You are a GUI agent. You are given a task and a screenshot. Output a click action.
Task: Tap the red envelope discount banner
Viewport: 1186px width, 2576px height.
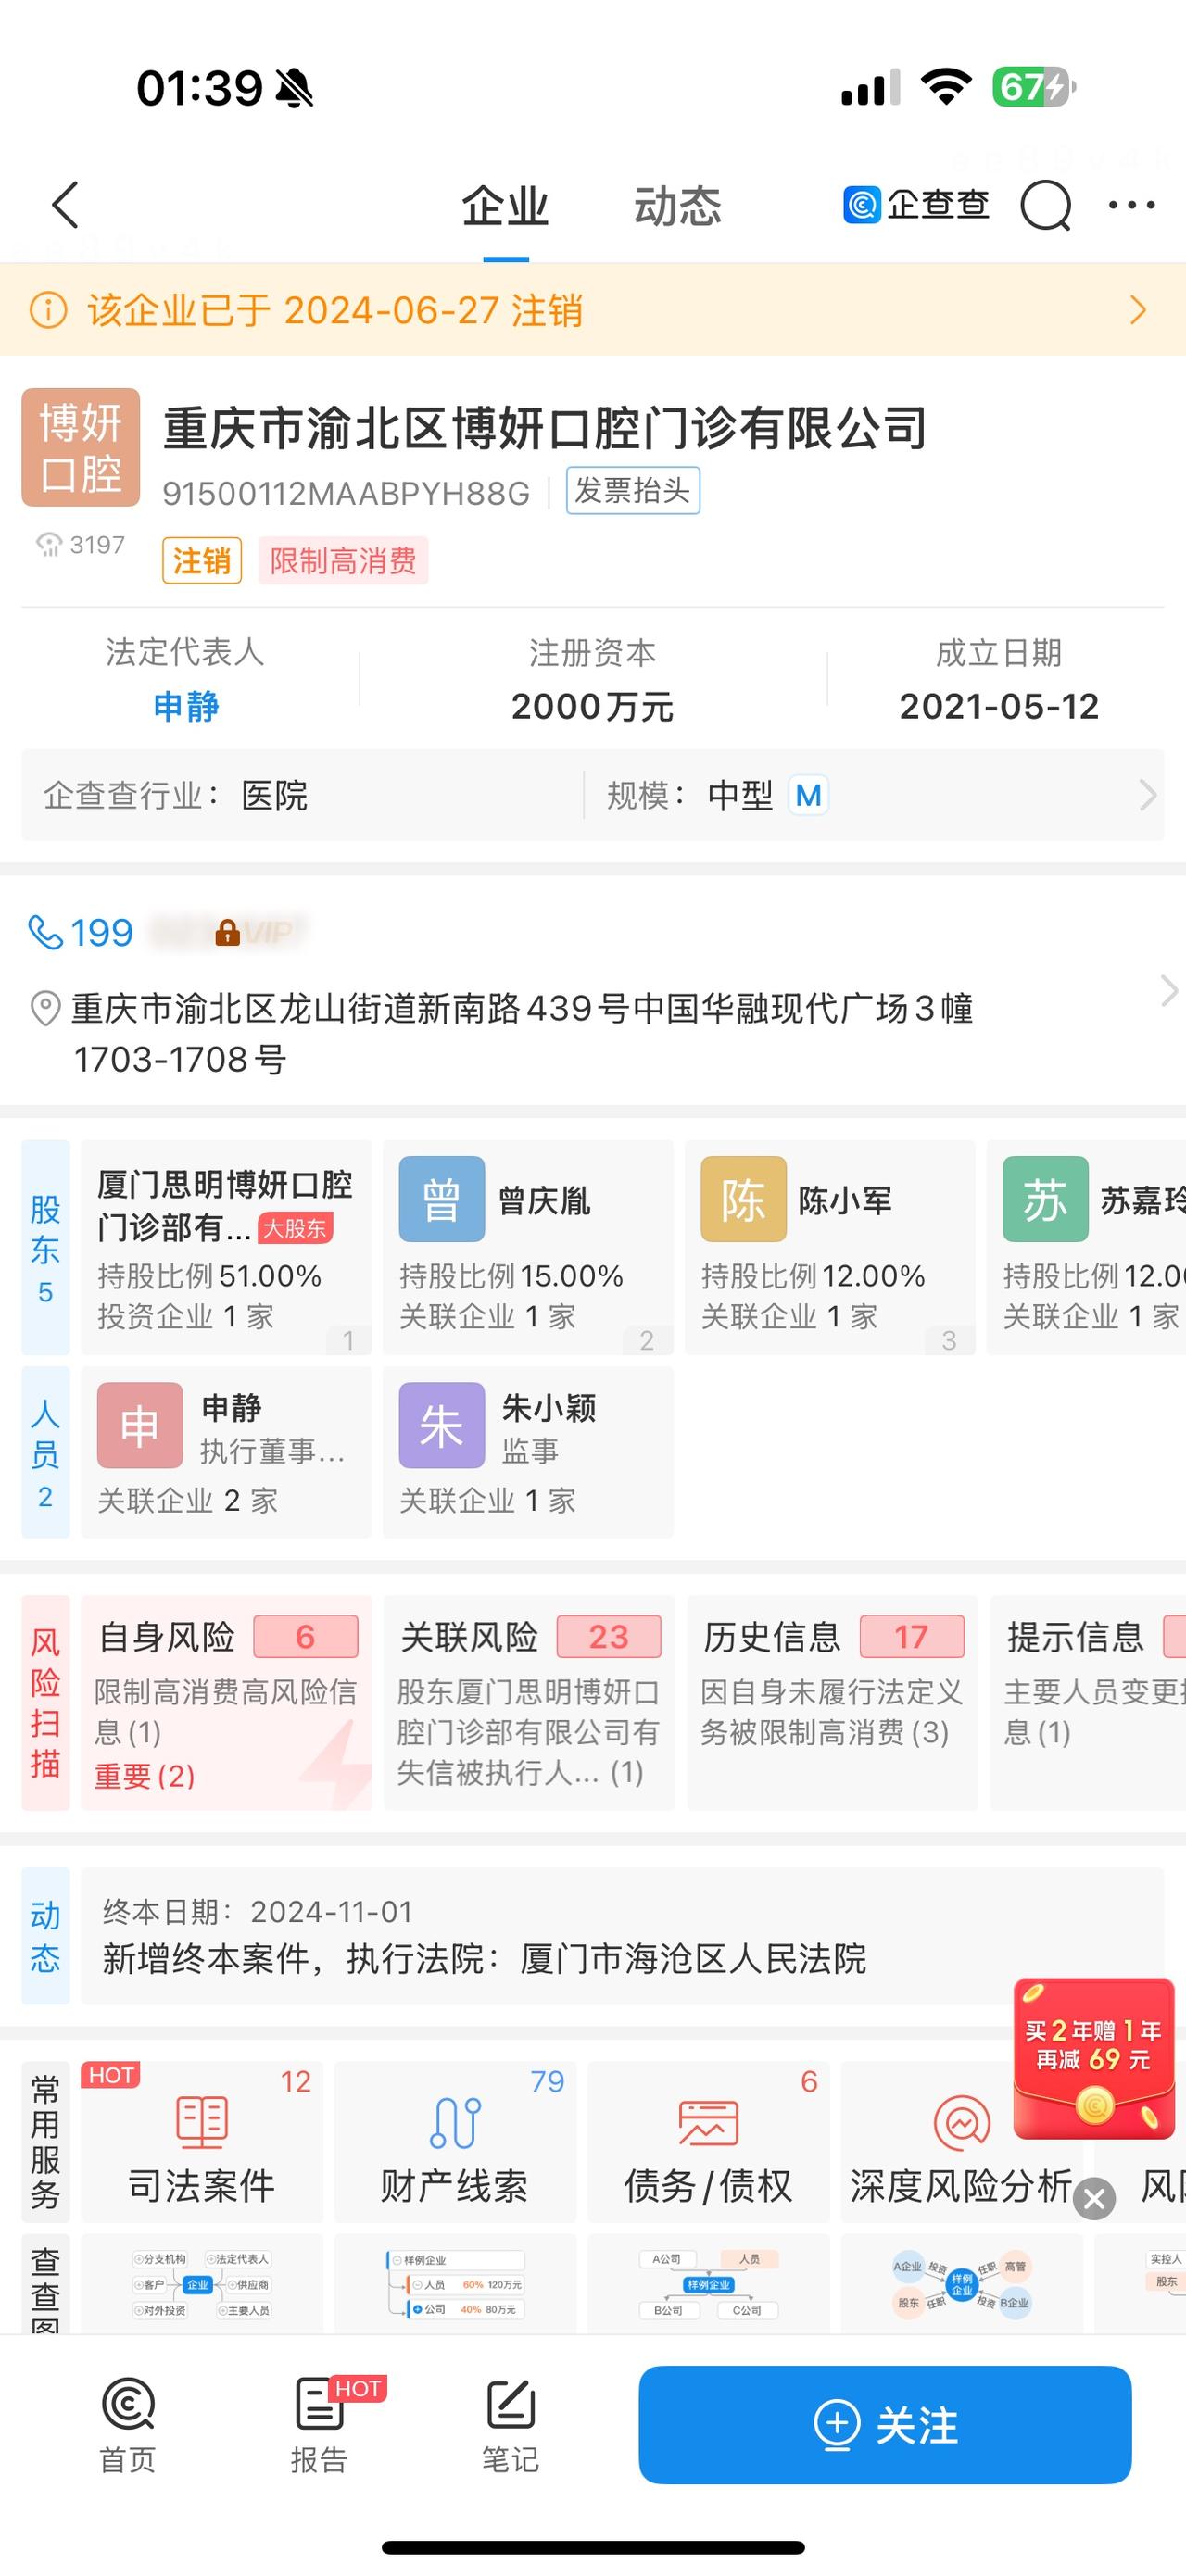[x=1094, y=2058]
